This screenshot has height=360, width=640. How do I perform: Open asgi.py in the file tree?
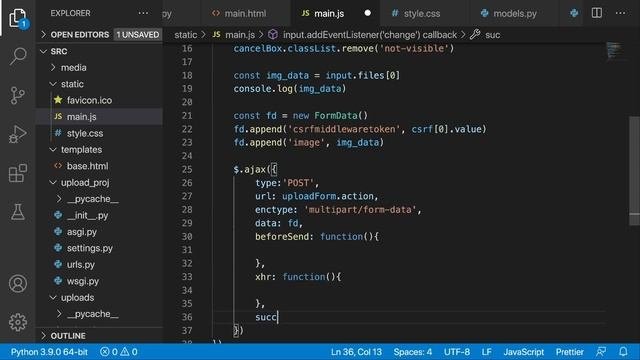tap(82, 232)
